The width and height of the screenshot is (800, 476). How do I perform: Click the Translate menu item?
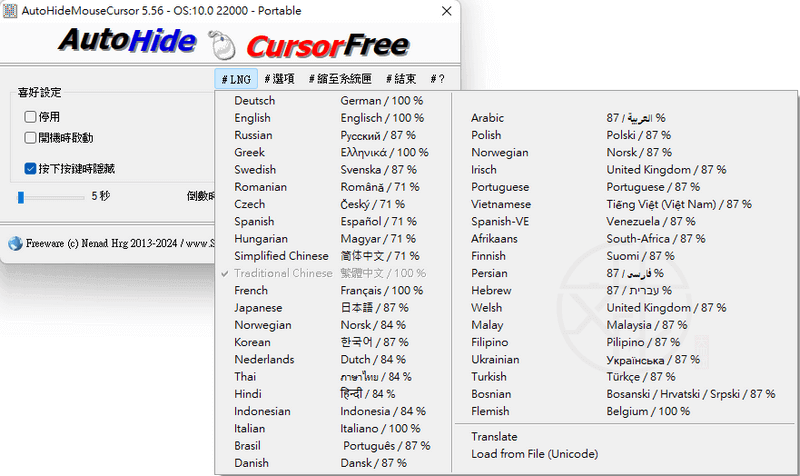point(625,437)
